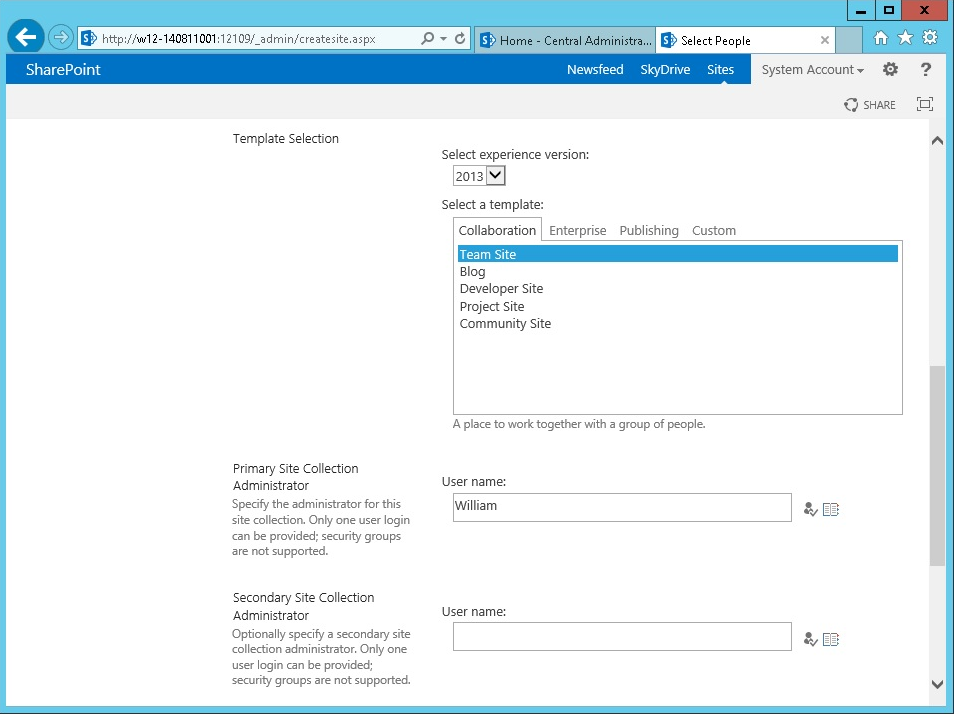
Task: Open the Newsfeed link
Action: pos(595,70)
